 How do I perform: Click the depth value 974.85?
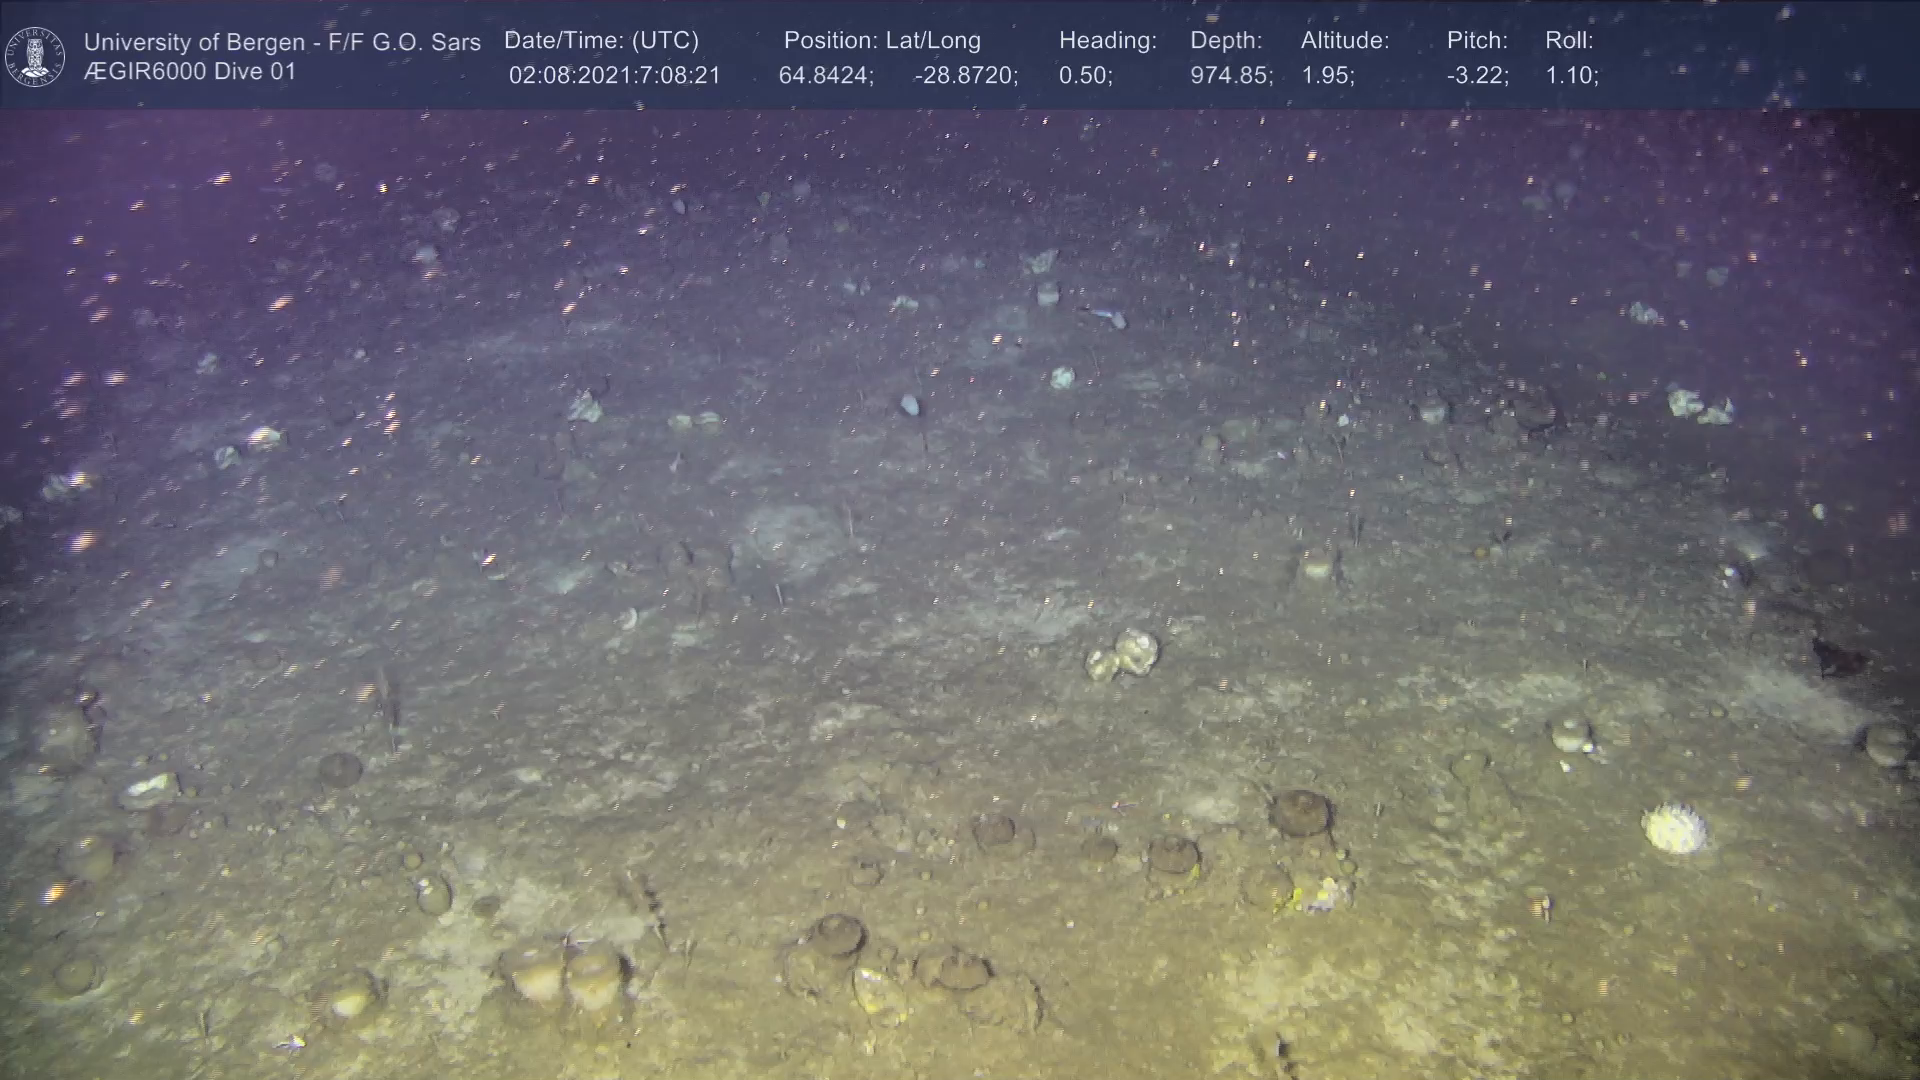[1231, 76]
